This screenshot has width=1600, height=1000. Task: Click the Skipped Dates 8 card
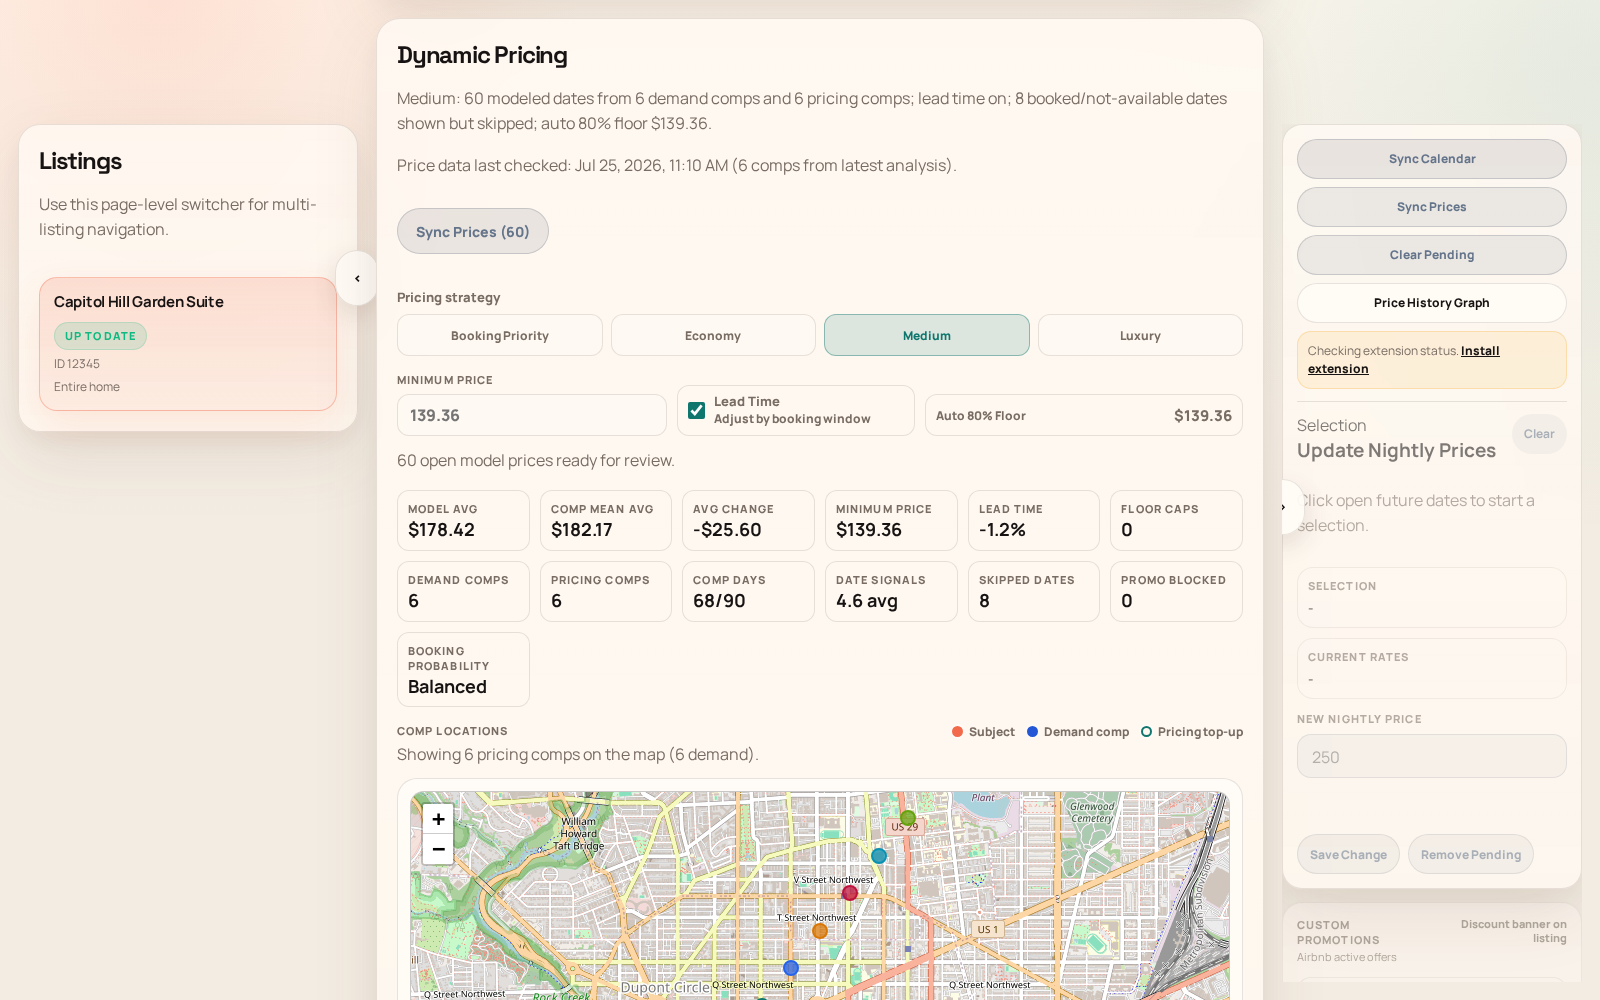(1034, 591)
